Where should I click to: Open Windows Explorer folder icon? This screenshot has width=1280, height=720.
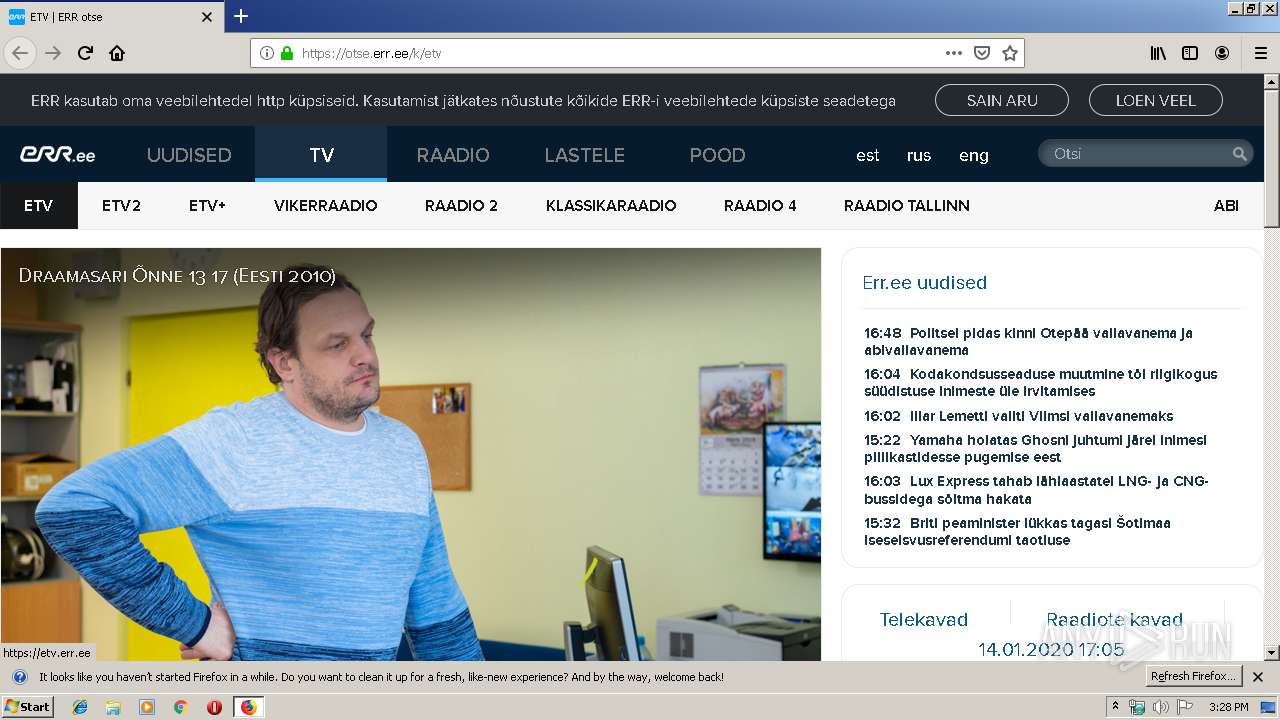[113, 707]
